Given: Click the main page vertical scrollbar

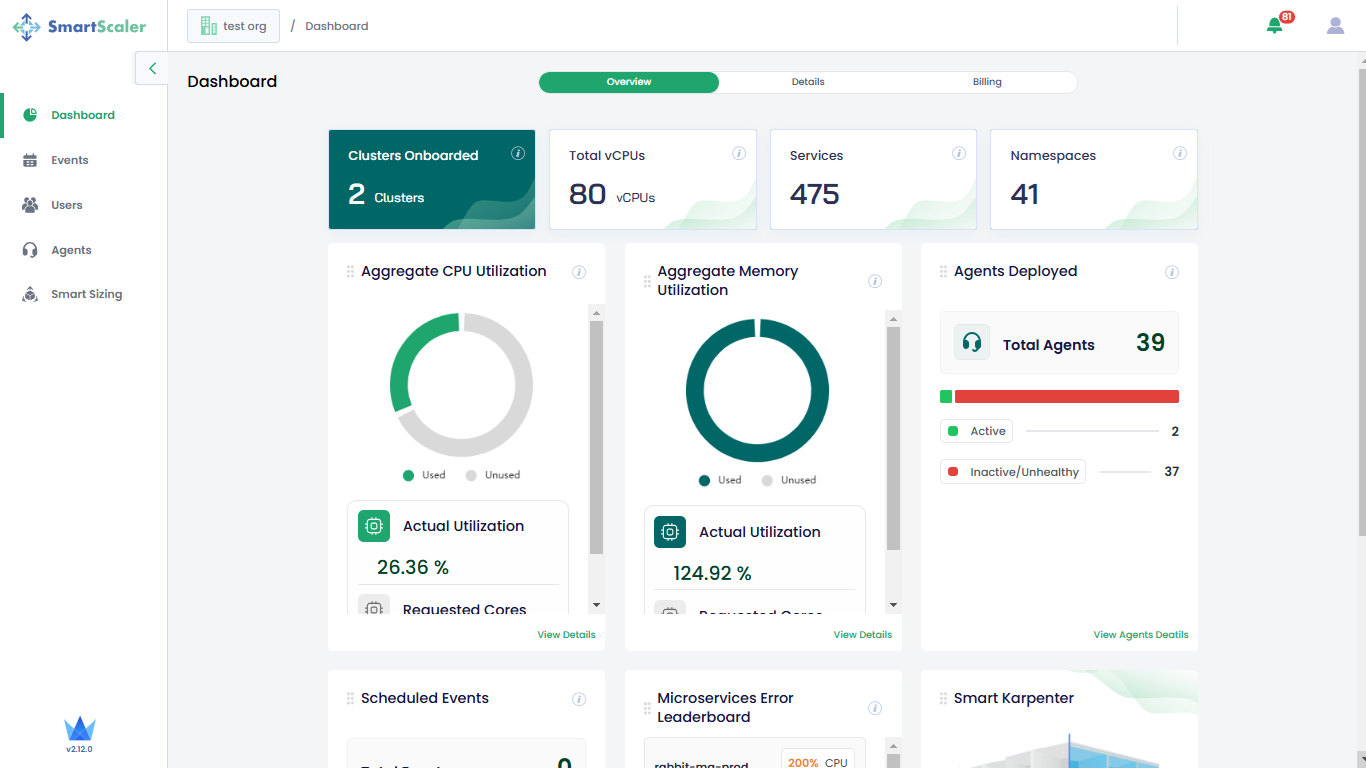Looking at the screenshot, I should pos(1362,300).
